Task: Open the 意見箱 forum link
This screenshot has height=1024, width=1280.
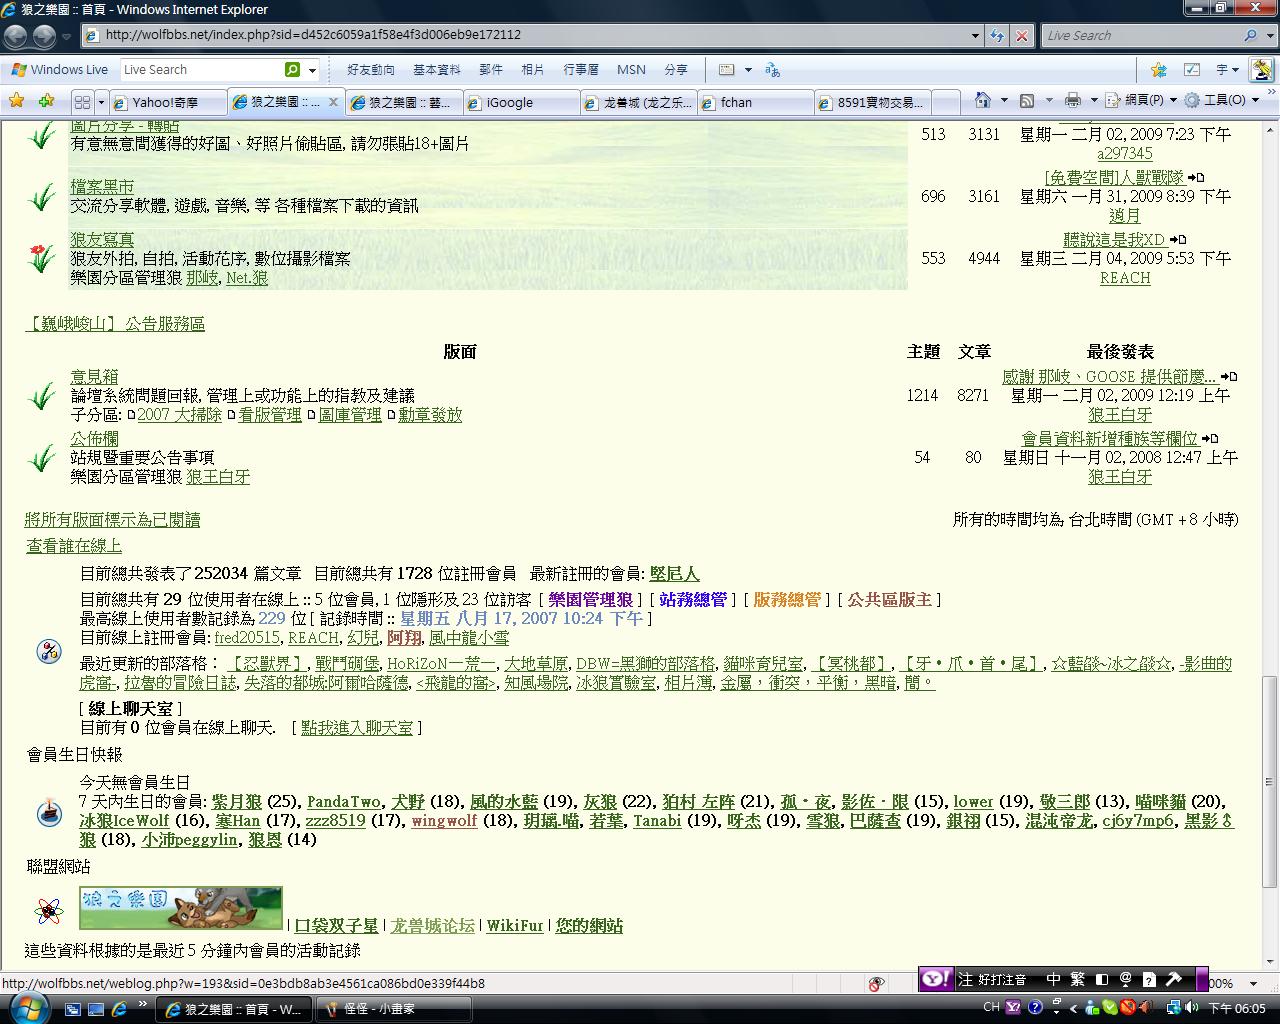Action: point(94,376)
